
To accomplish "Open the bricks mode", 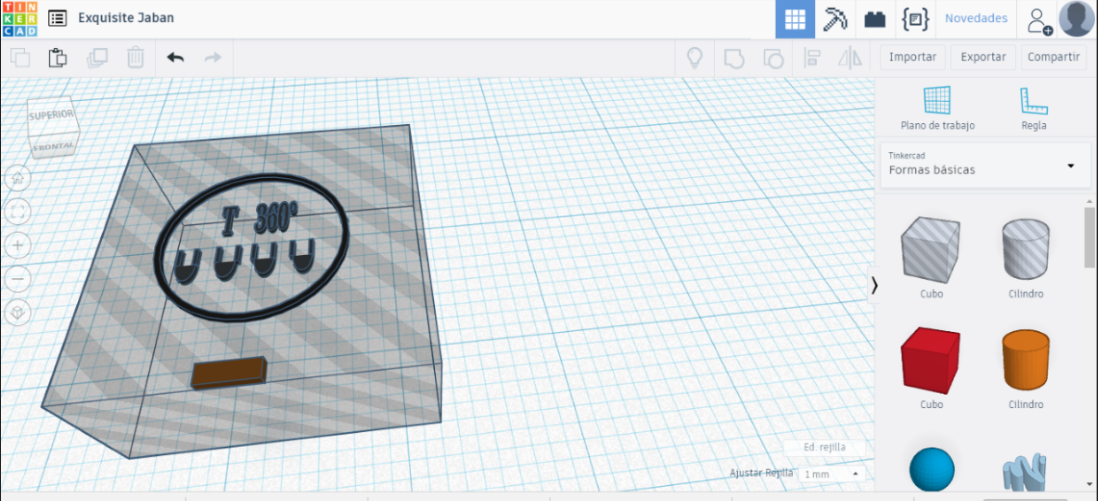I will tap(875, 19).
